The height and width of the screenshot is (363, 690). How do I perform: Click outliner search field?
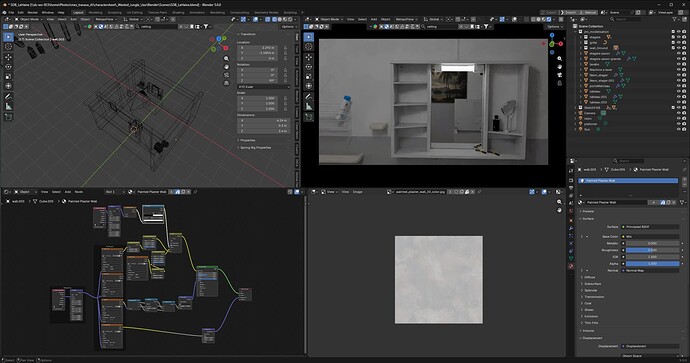[625, 19]
